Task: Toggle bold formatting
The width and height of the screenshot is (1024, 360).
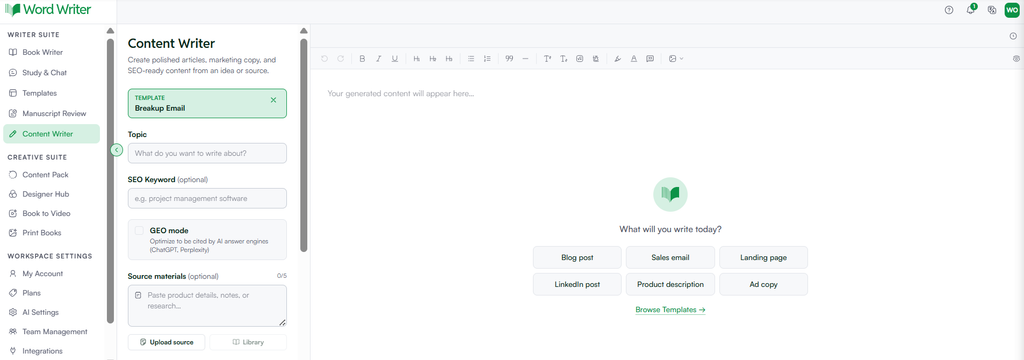Action: tap(362, 59)
